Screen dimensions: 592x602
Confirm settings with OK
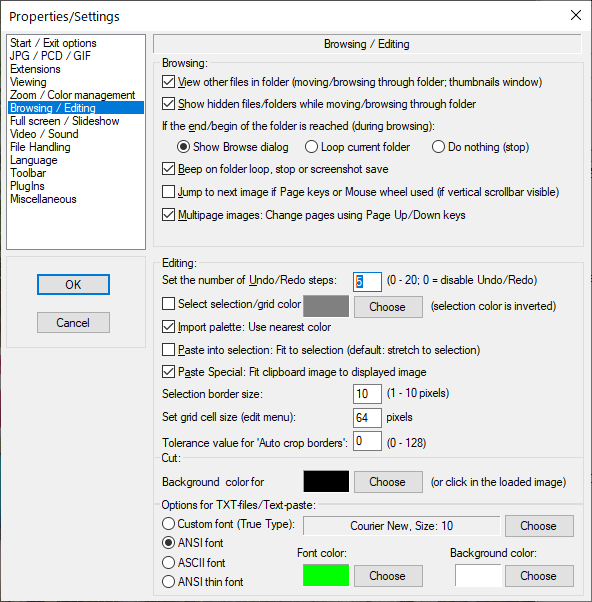point(73,284)
